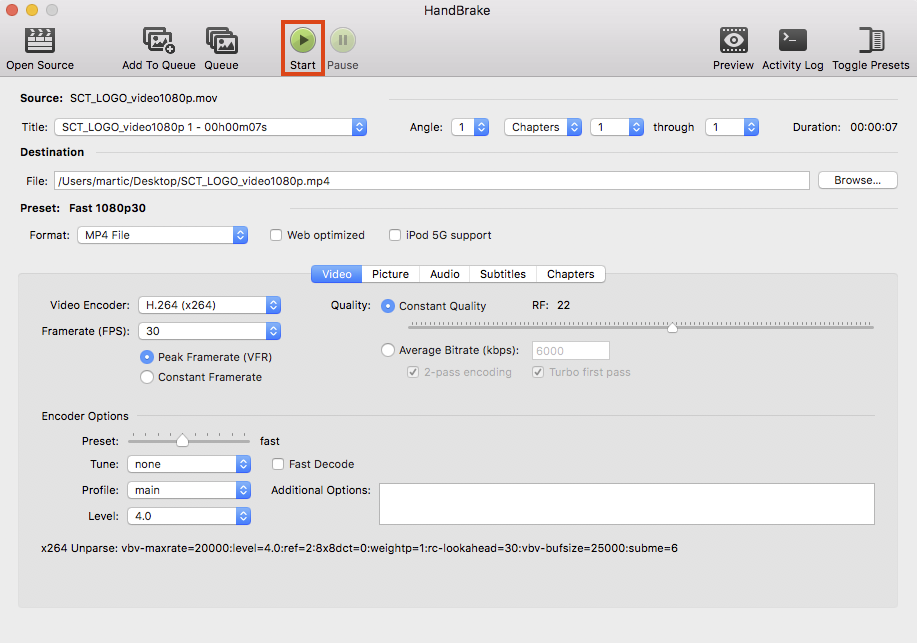
Task: Select Average Bitrate (kbps) radio button
Action: 388,350
